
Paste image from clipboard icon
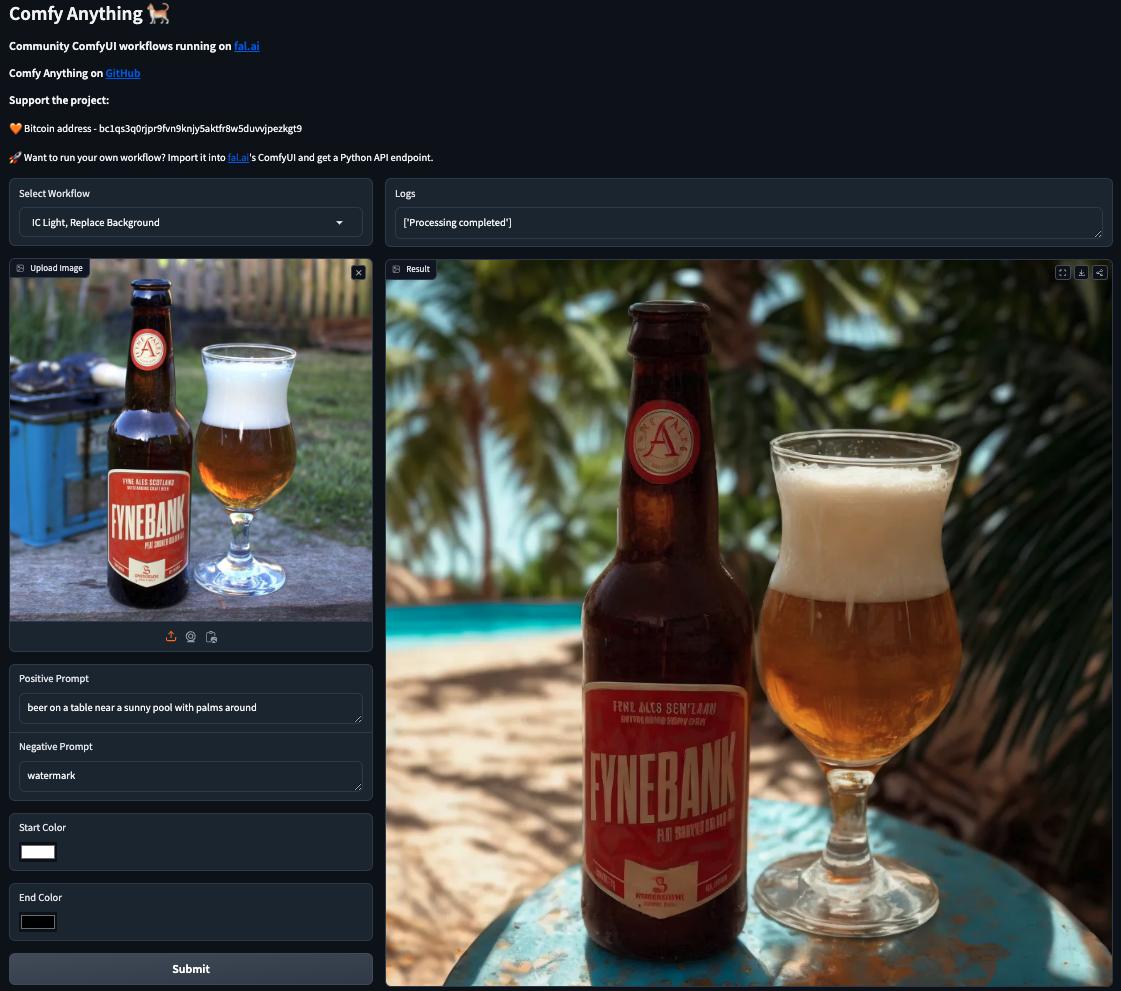[211, 636]
